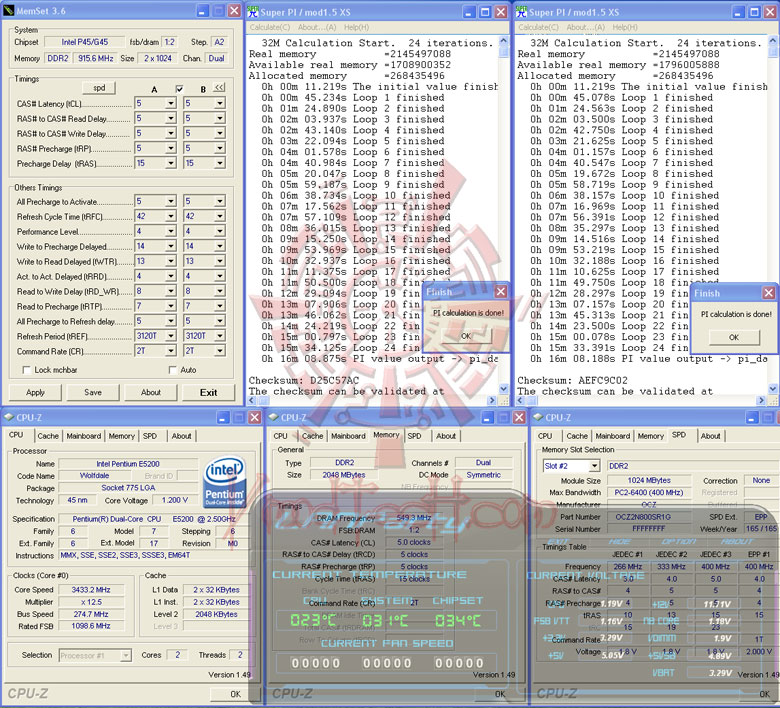Click the Name Intel Pentium E5200 value

[x=128, y=464]
